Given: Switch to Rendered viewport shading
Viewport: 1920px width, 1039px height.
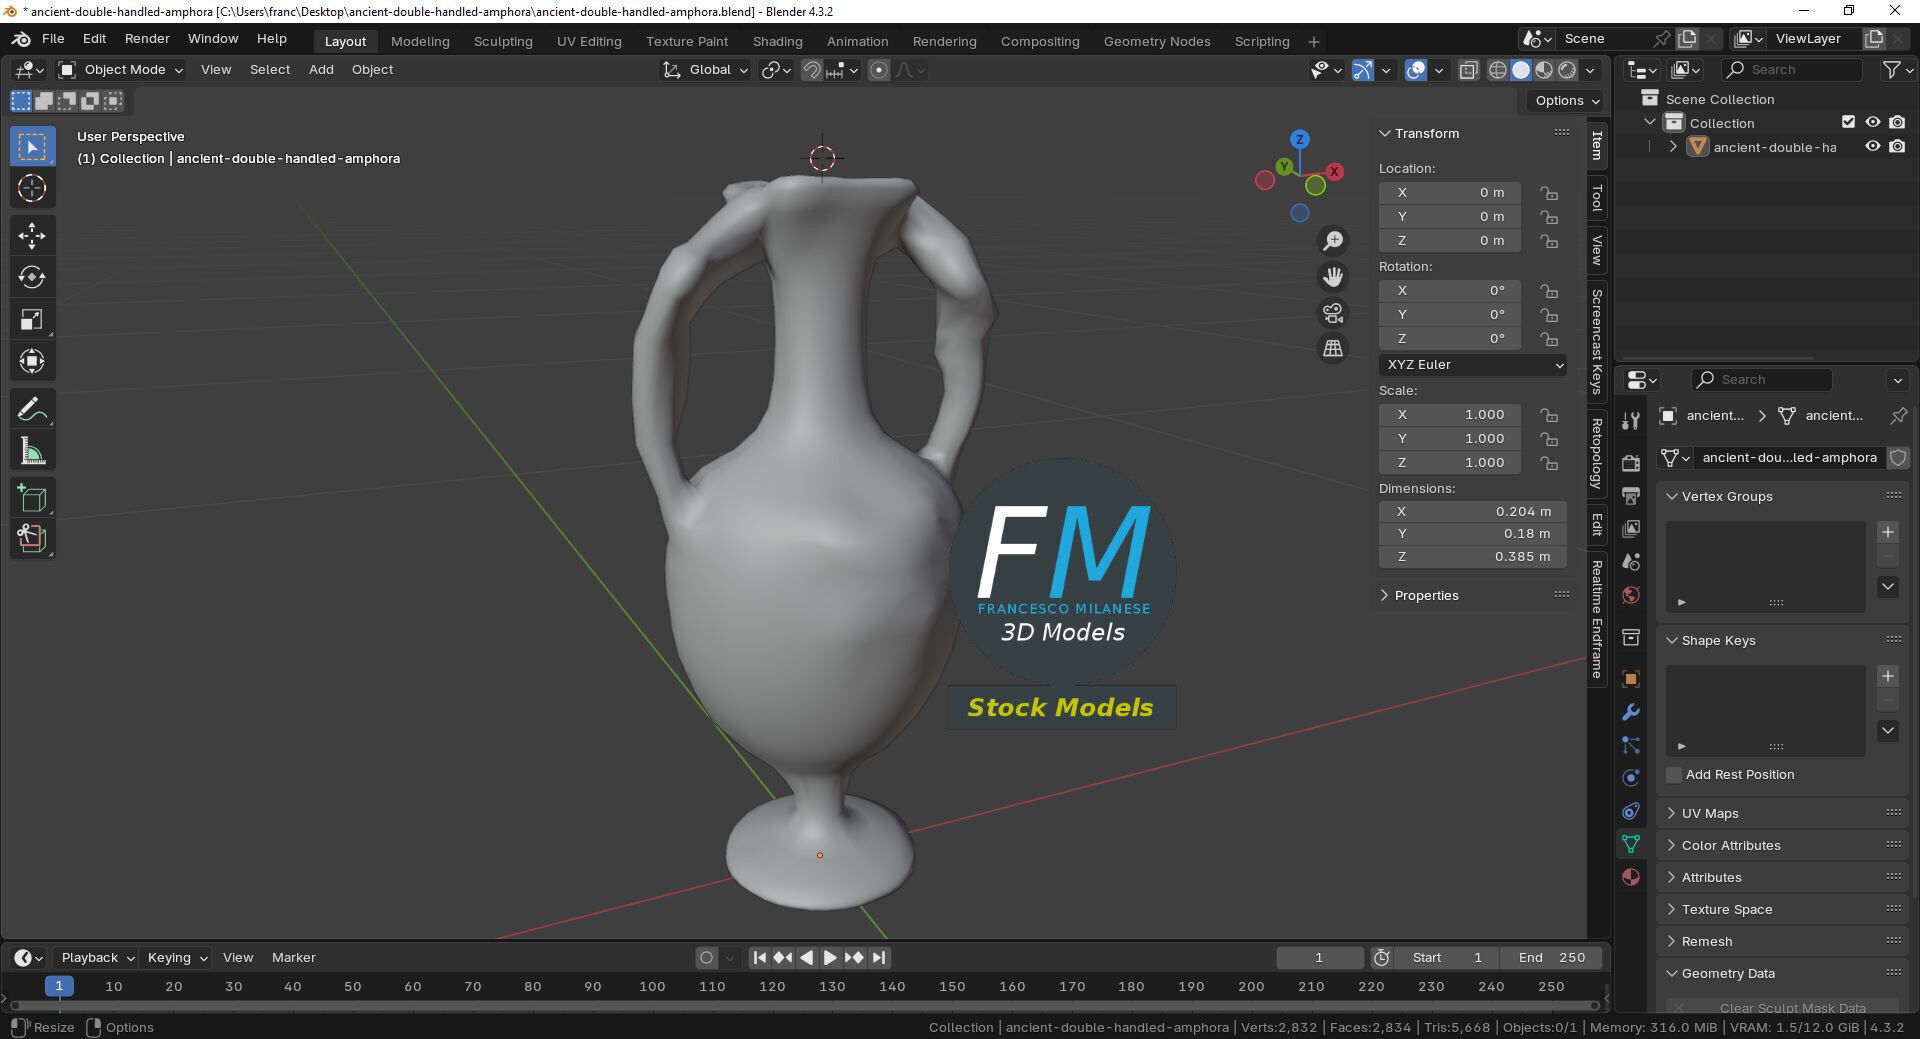Looking at the screenshot, I should click(x=1567, y=70).
